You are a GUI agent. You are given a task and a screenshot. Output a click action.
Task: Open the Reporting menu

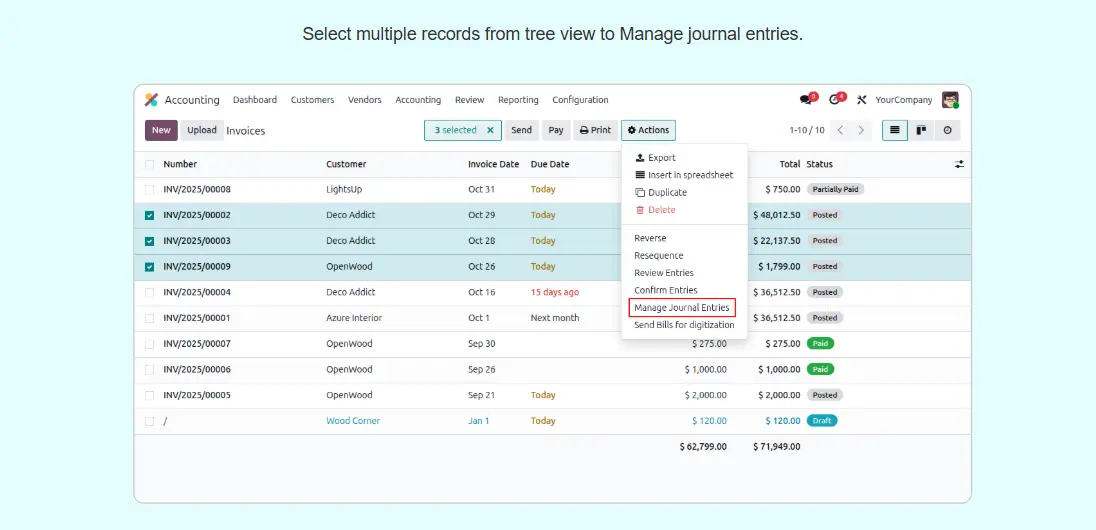[518, 100]
